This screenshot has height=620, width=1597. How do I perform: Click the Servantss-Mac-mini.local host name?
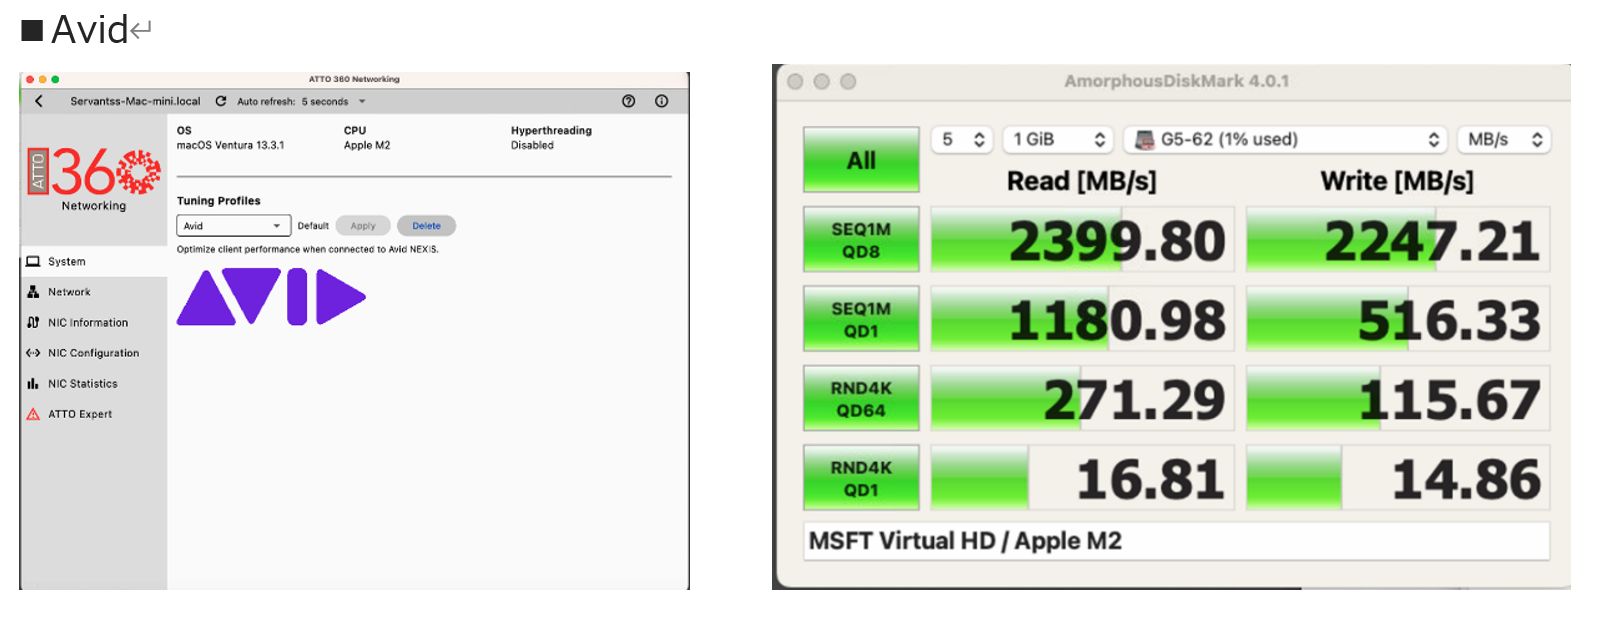pos(135,101)
